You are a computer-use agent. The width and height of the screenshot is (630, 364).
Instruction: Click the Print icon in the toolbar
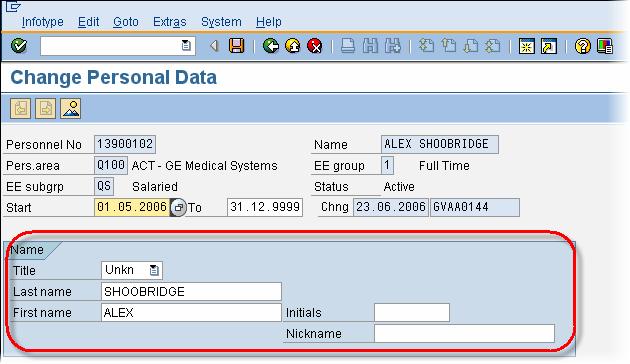point(348,46)
